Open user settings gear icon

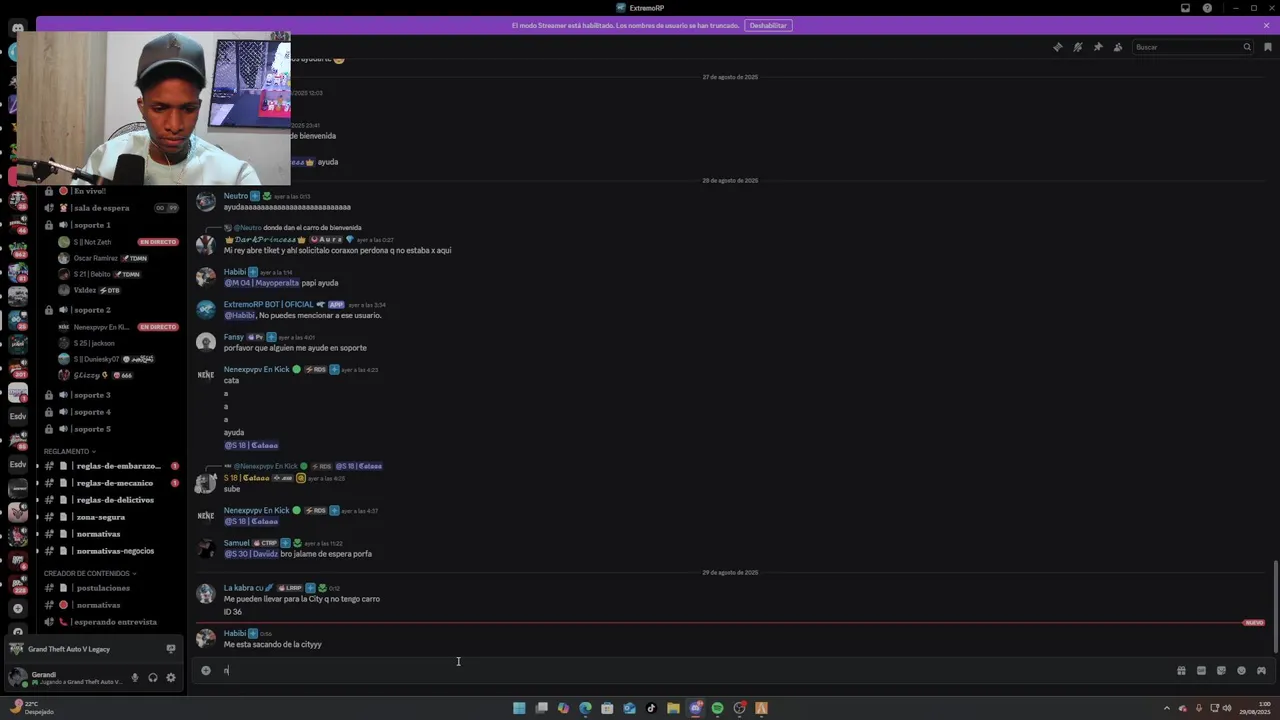pos(171,677)
